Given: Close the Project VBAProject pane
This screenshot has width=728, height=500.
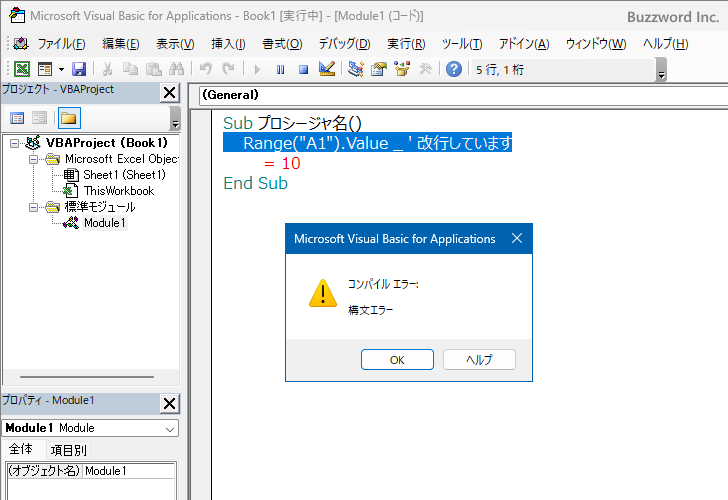Looking at the screenshot, I should [169, 93].
